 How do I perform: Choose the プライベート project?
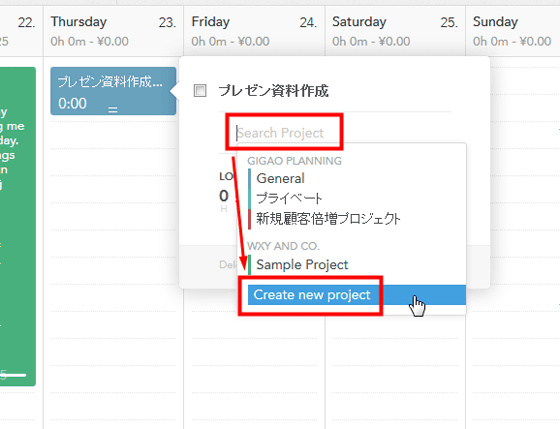(289, 198)
